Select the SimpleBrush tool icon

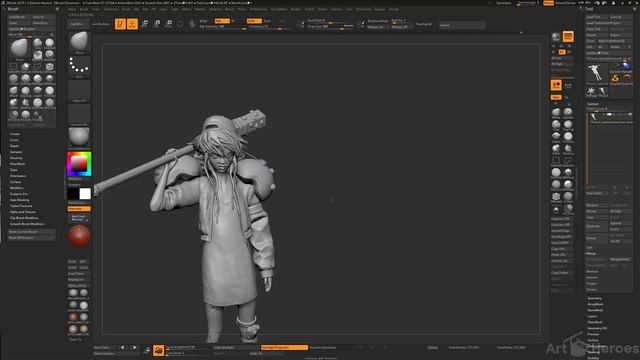coord(615,78)
